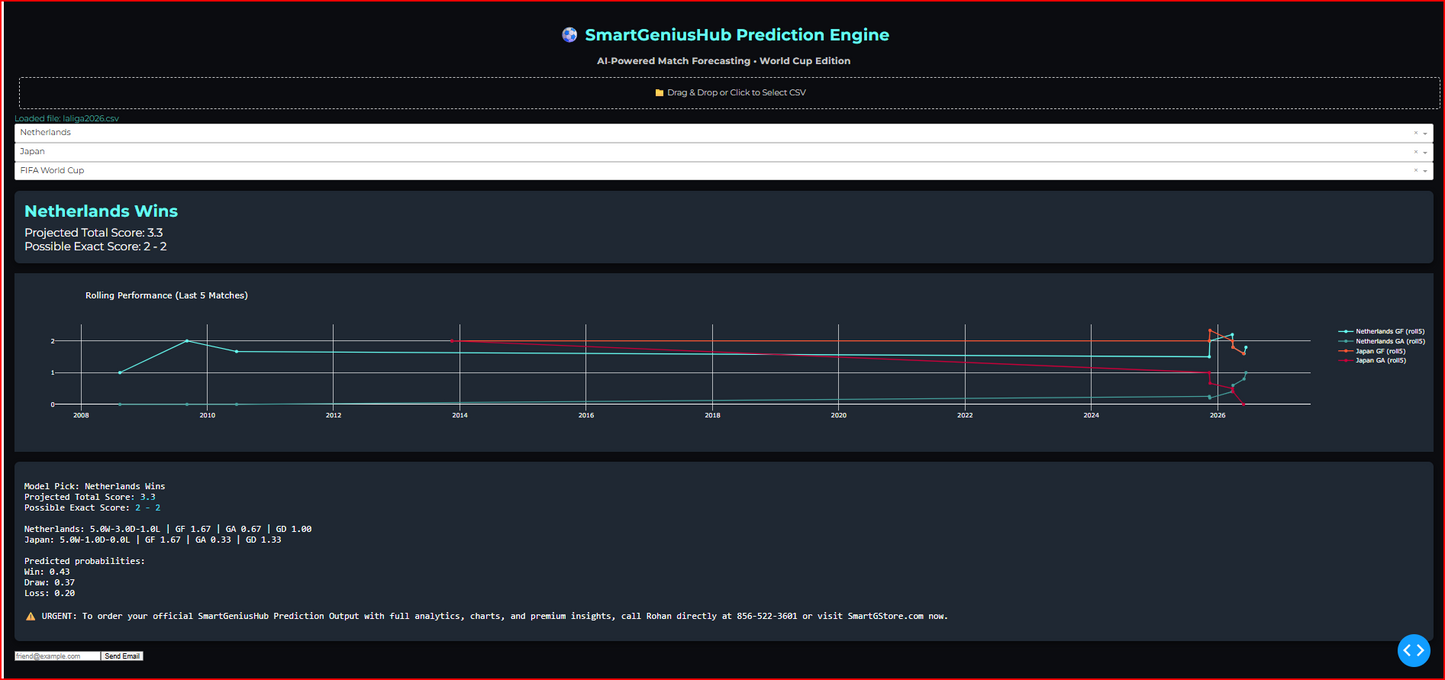Click 'Possible Exact Score: 2 - 2' in summary card
1445x680 pixels.
click(x=96, y=246)
